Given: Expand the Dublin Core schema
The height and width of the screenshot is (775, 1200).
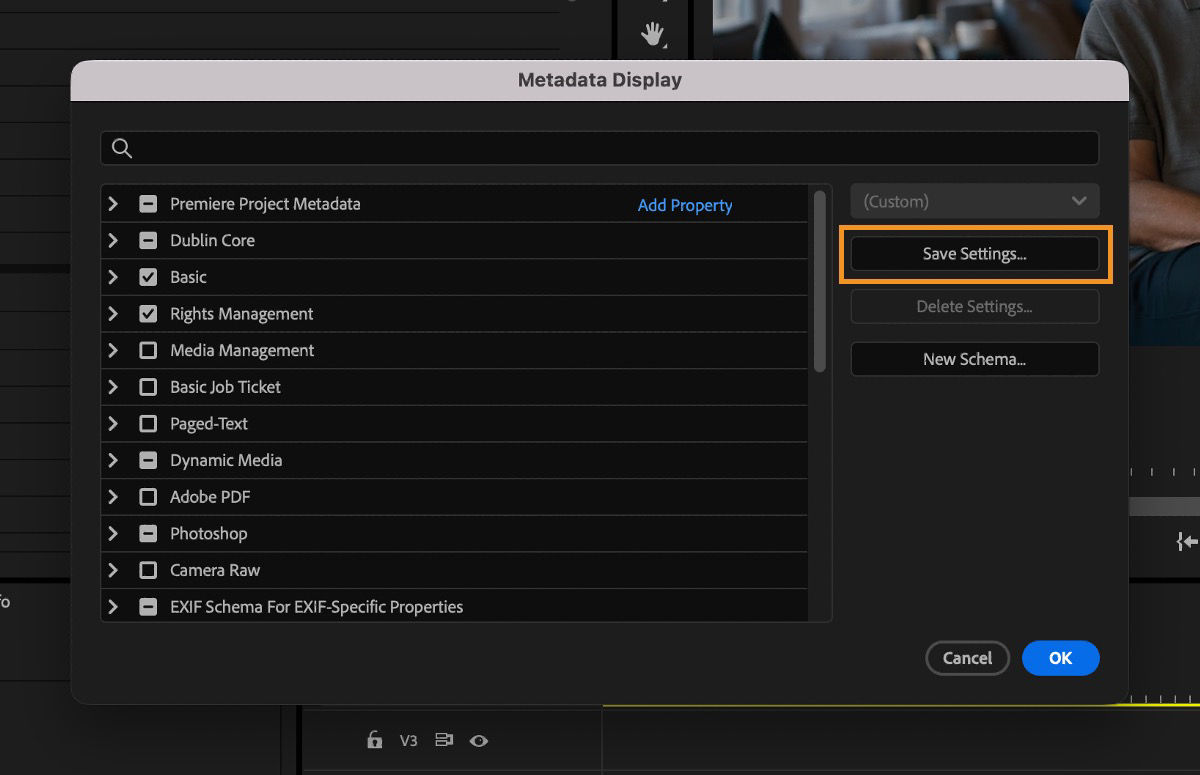Looking at the screenshot, I should click(x=113, y=240).
